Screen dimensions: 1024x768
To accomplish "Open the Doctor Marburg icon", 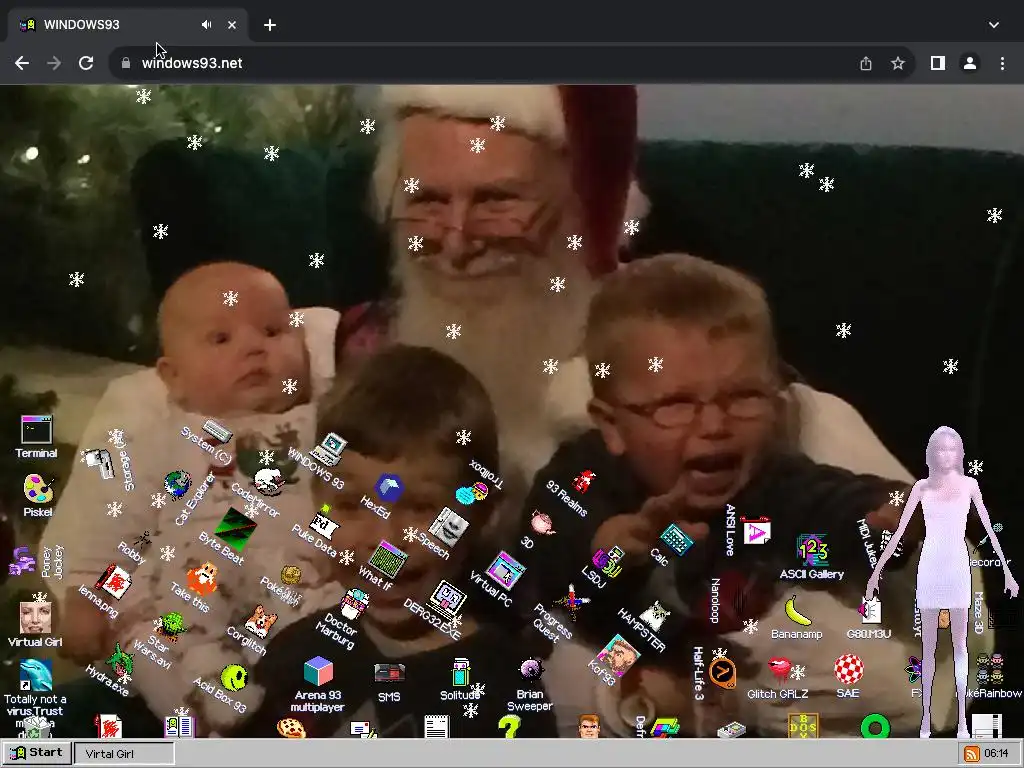I will point(356,604).
